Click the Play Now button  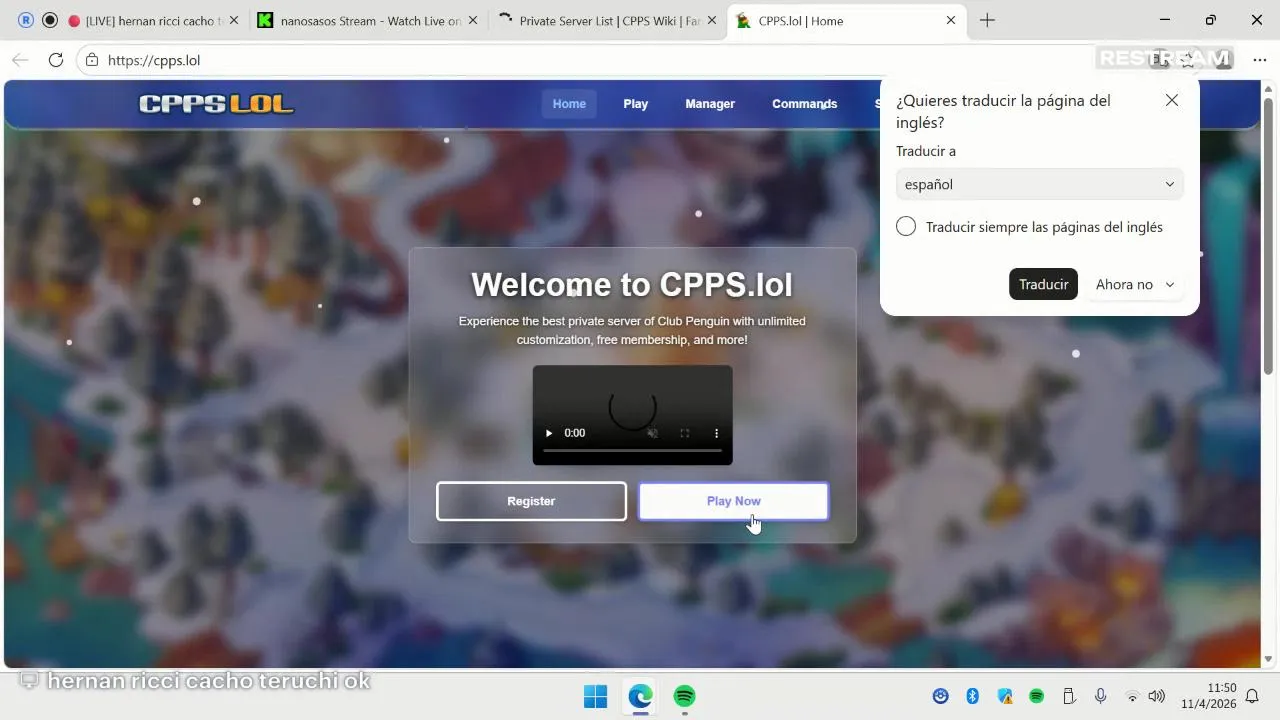coord(734,501)
